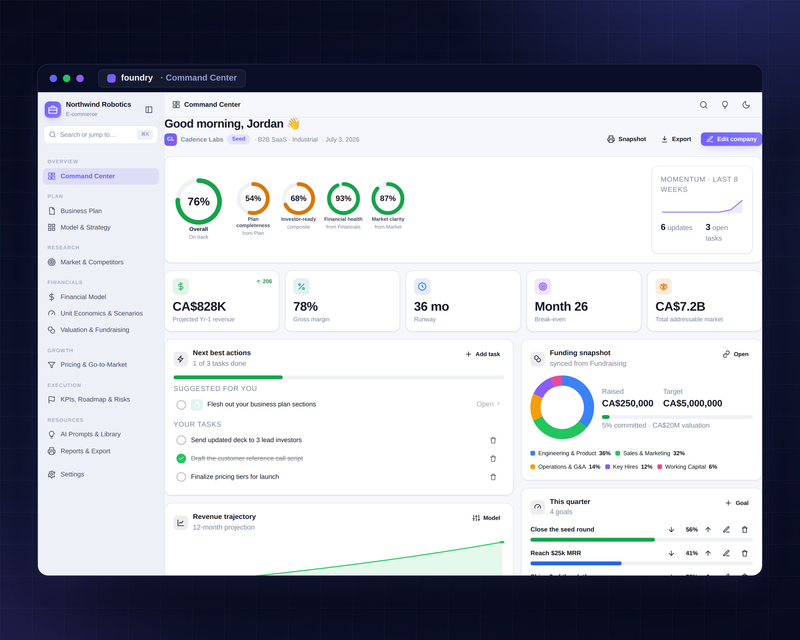The height and width of the screenshot is (640, 800).
Task: Collapse the sidebar panel icon
Action: pyautogui.click(x=149, y=110)
